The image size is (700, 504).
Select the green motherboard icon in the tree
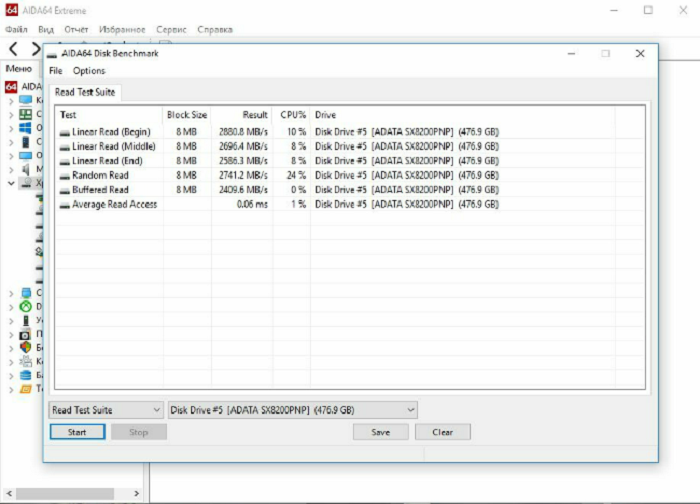pyautogui.click(x=25, y=114)
